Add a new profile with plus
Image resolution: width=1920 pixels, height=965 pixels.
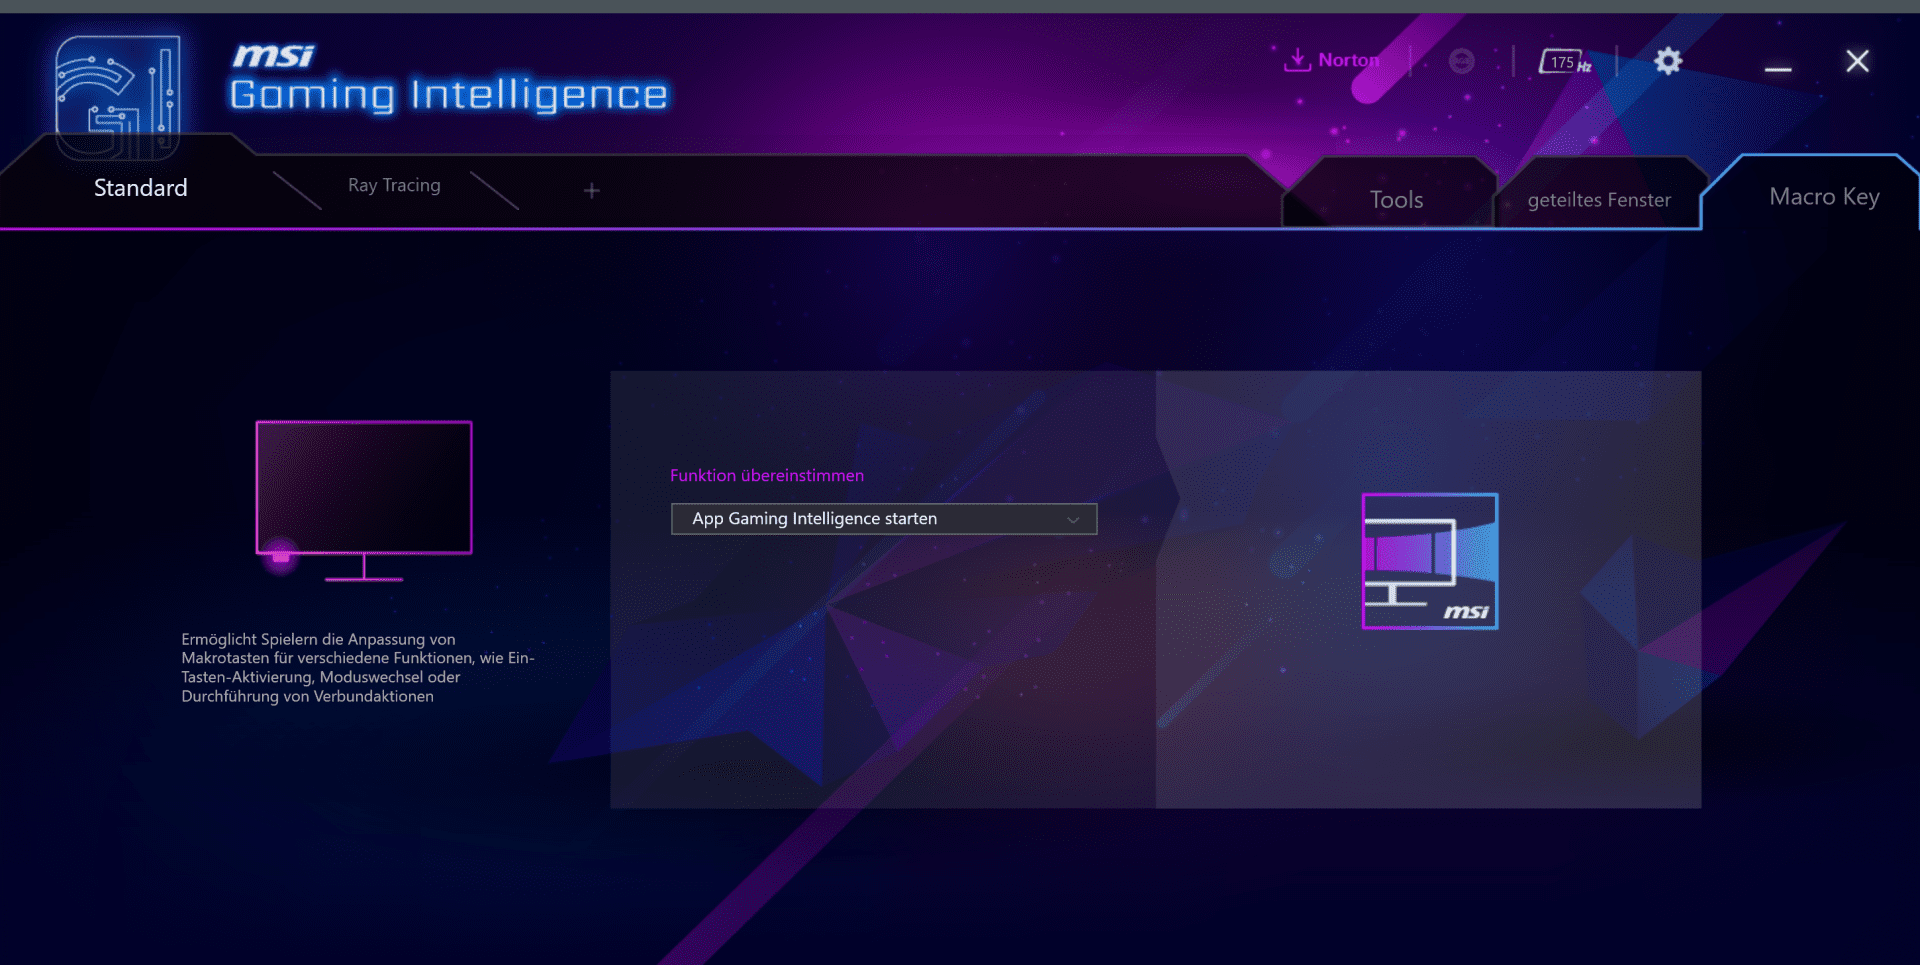pyautogui.click(x=592, y=190)
